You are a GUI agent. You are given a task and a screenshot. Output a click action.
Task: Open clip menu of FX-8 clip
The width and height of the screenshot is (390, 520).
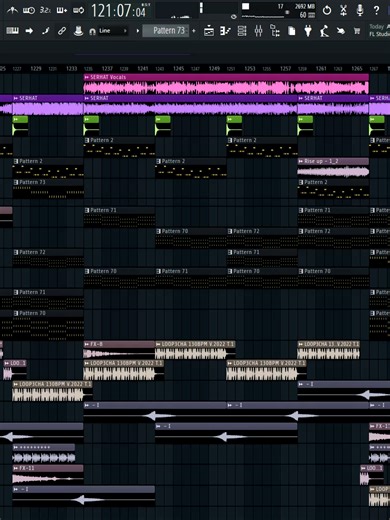tap(87, 344)
